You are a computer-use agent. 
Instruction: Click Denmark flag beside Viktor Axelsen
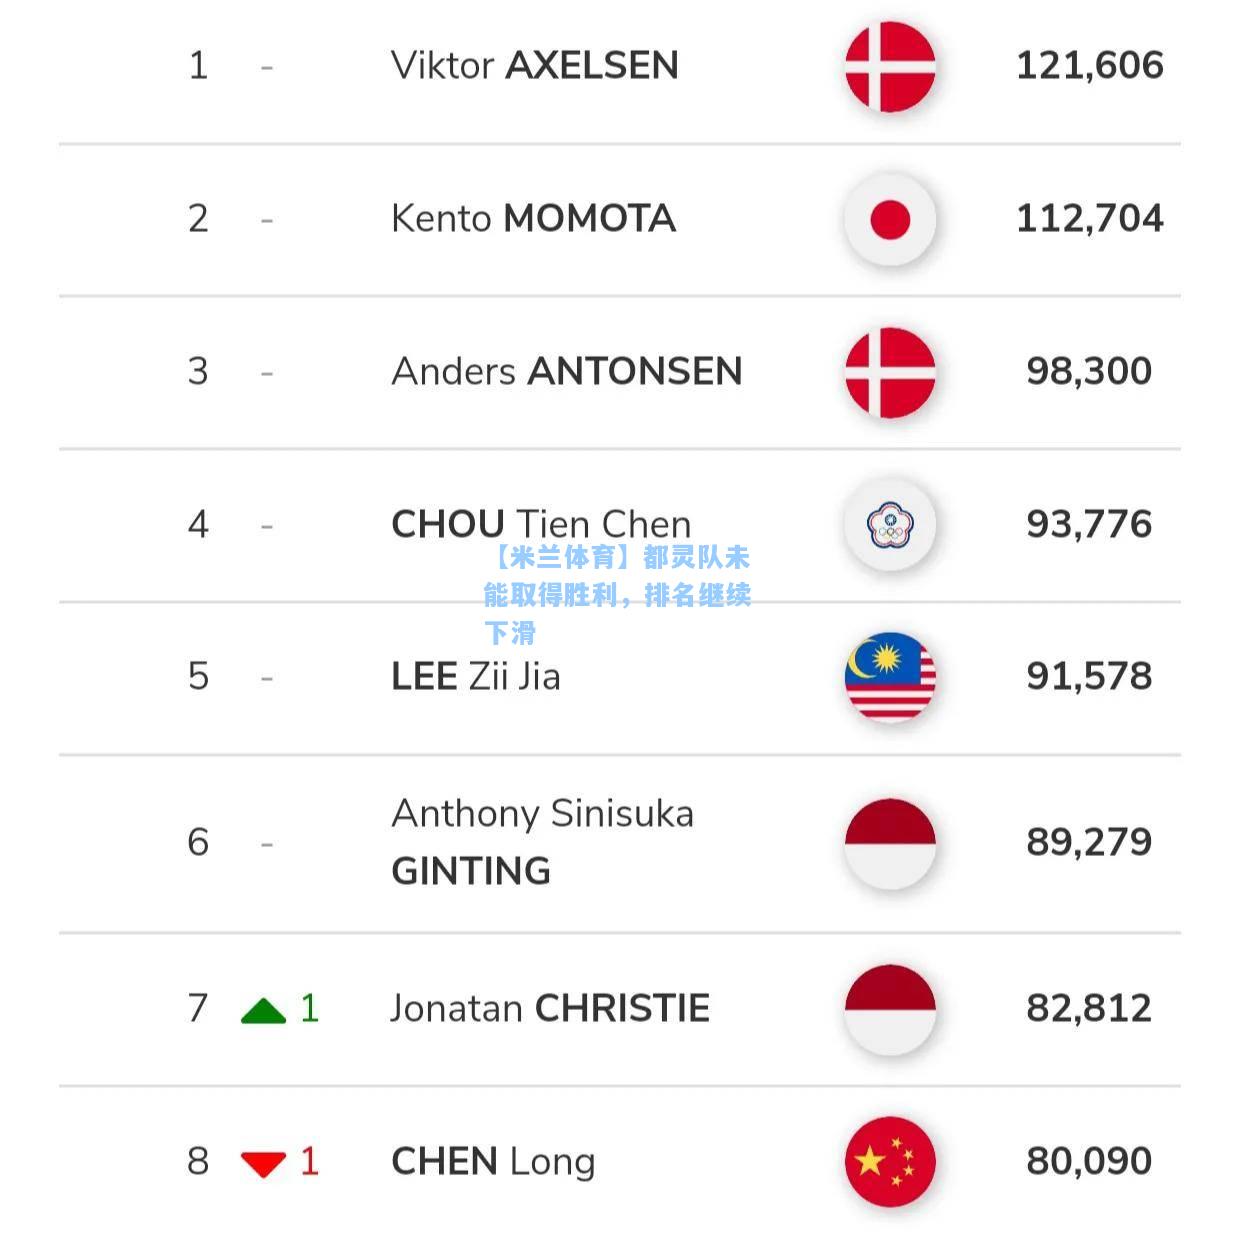point(889,66)
